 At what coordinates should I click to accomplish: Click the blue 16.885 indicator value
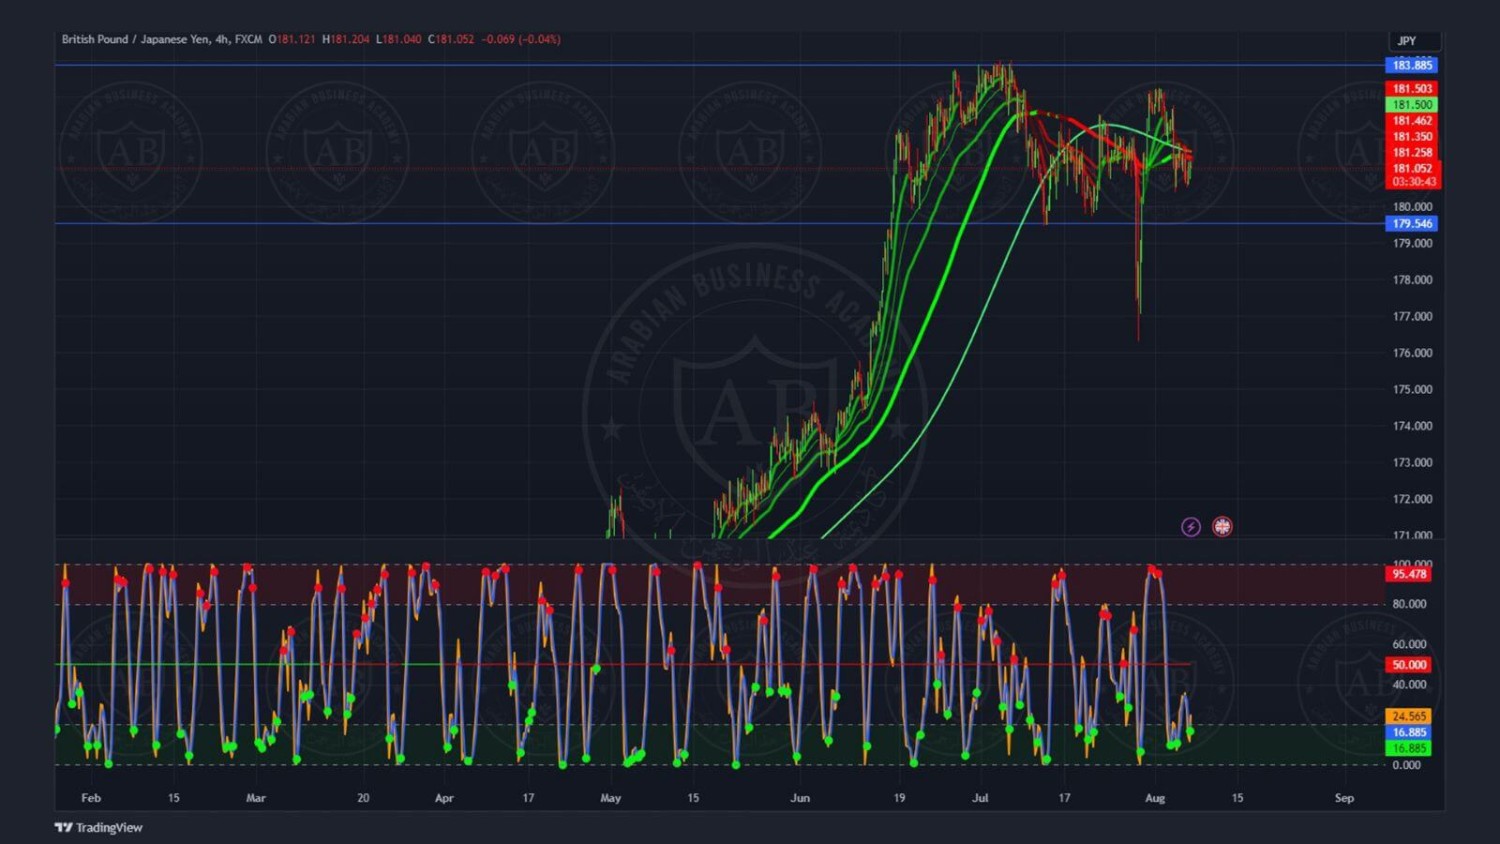(1409, 732)
